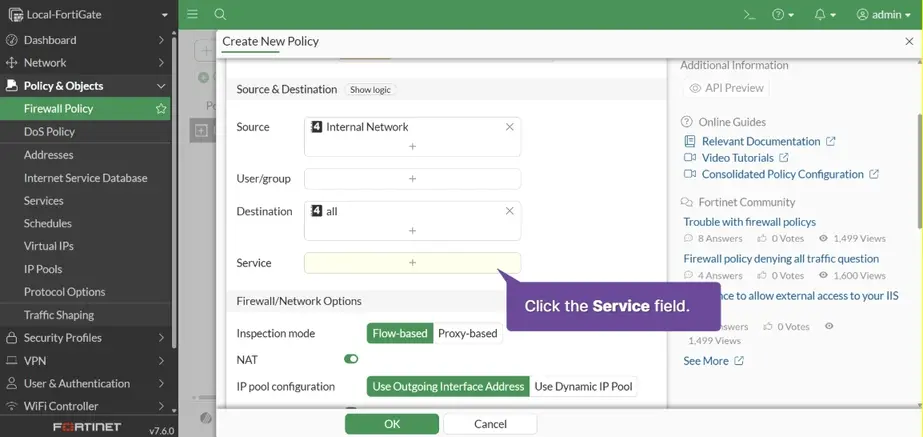The width and height of the screenshot is (923, 437).
Task: Open Consolidated Policy Configuration link
Action: pos(782,175)
